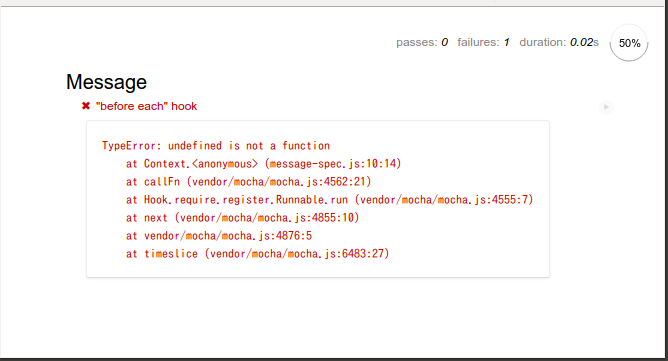Image resolution: width=668 pixels, height=361 pixels.
Task: Open the Message suite heading link
Action: click(x=107, y=82)
